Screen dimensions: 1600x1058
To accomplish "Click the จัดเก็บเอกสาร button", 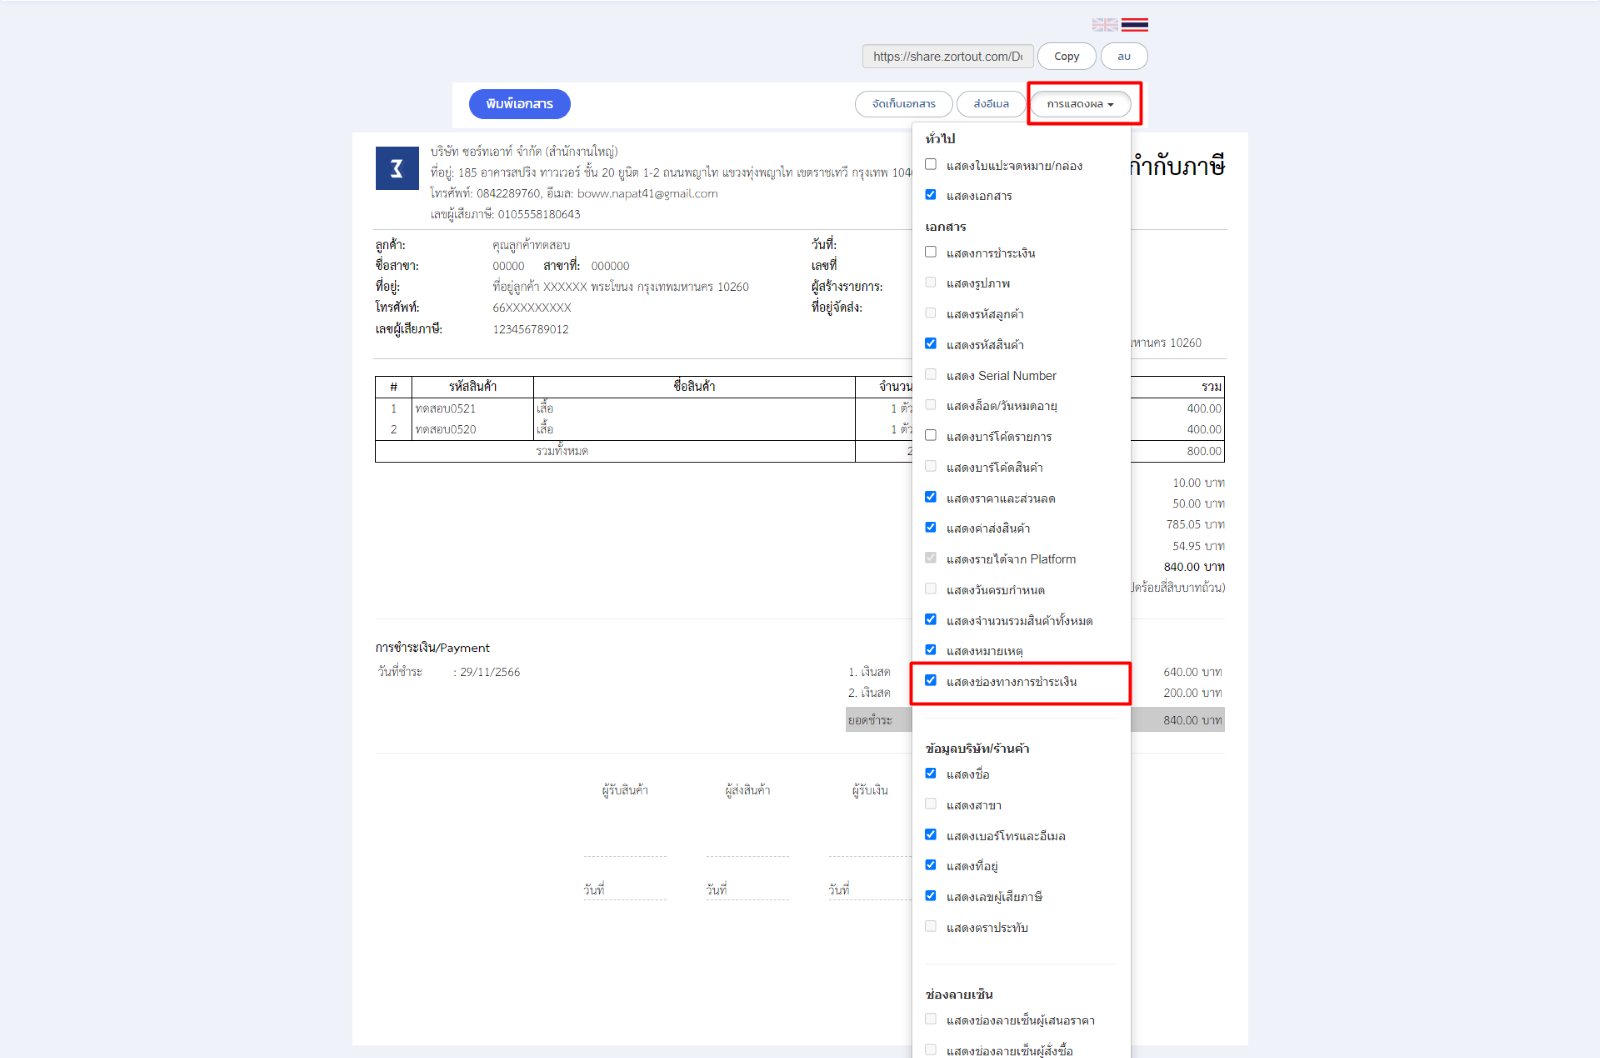I will pyautogui.click(x=903, y=104).
